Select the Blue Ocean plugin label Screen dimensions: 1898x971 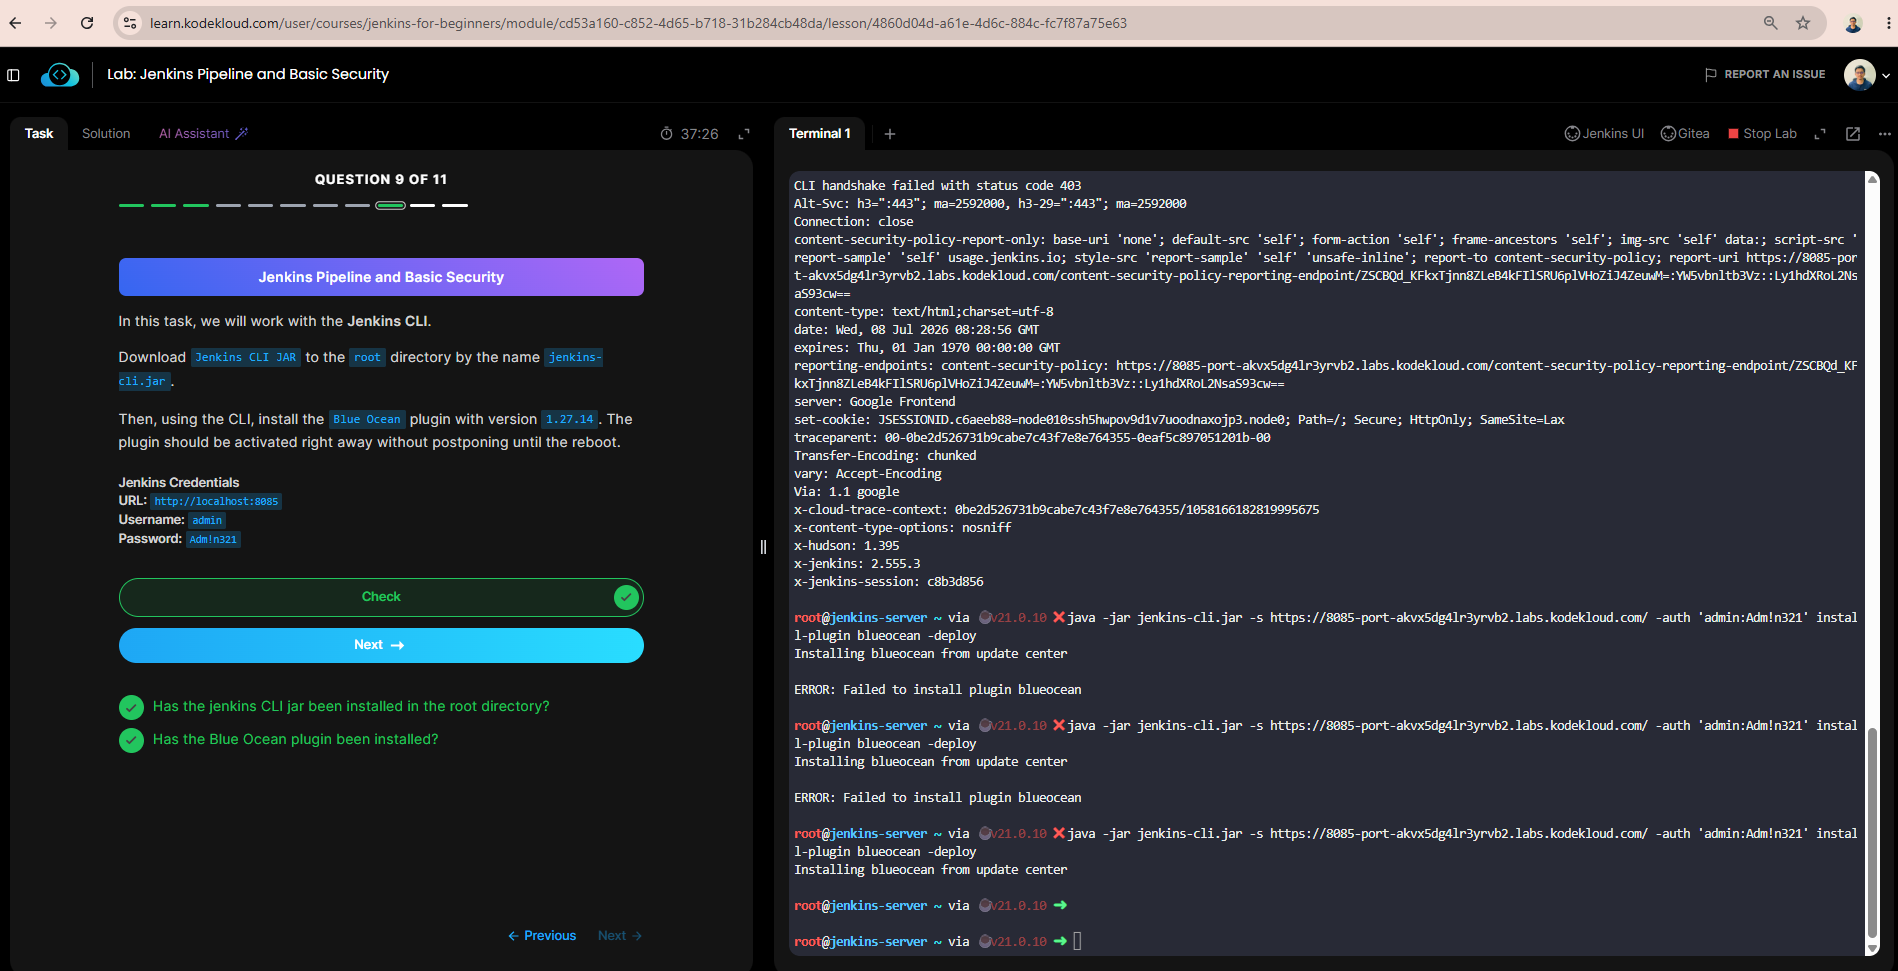click(x=367, y=419)
